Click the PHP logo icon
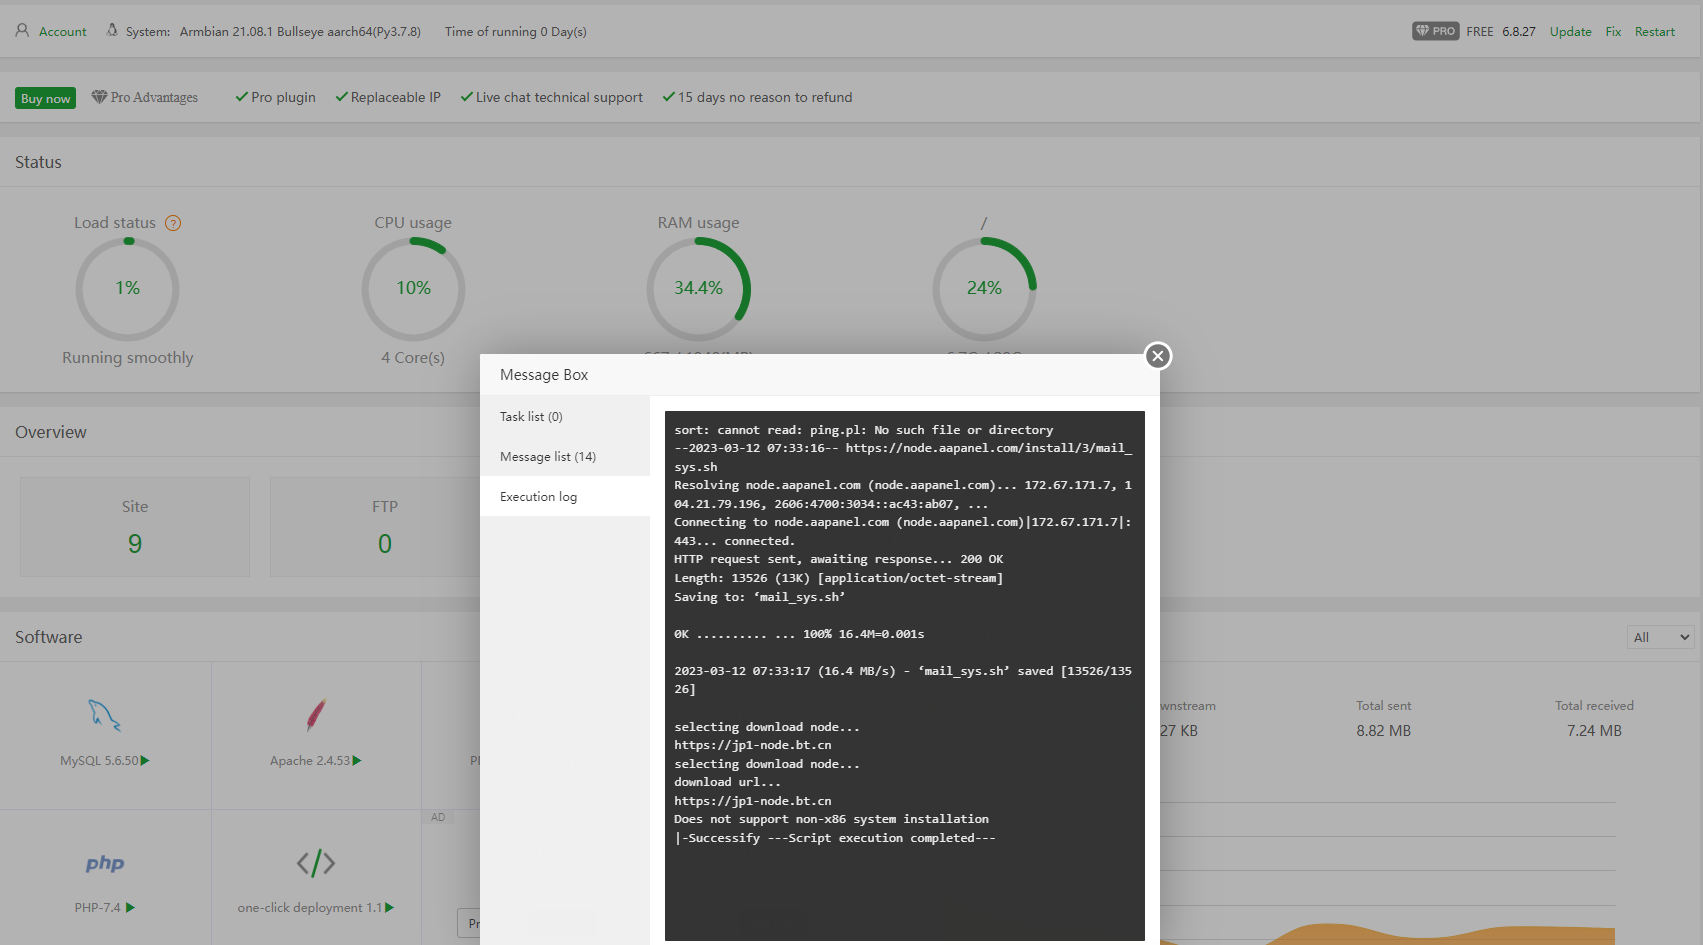The image size is (1703, 945). (104, 863)
